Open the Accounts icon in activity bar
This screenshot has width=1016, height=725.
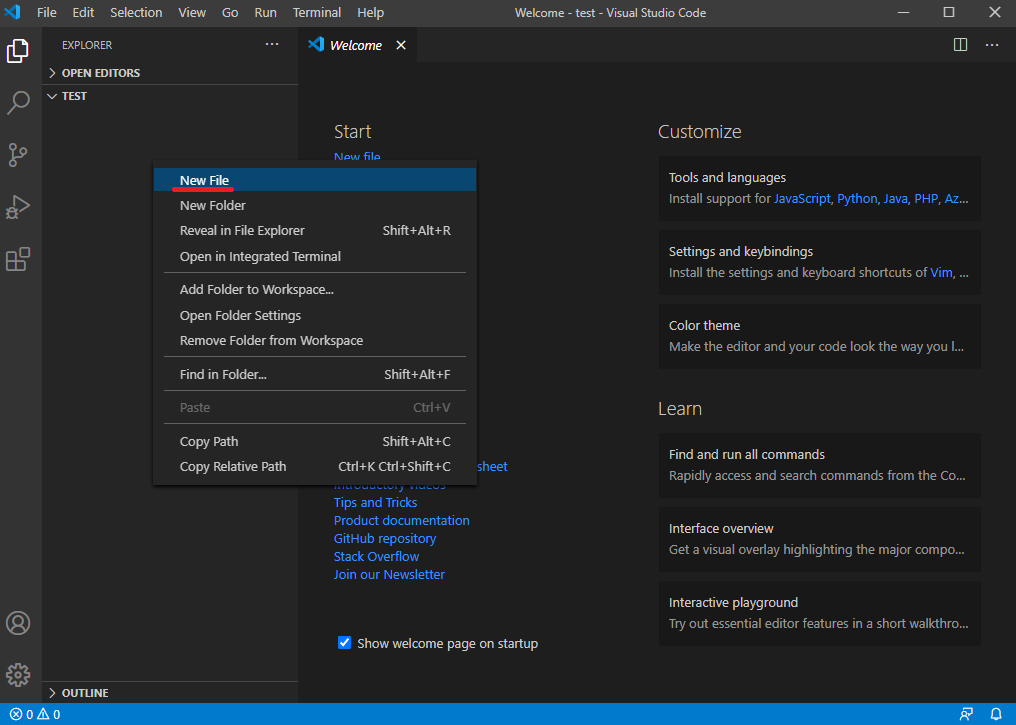tap(18, 623)
